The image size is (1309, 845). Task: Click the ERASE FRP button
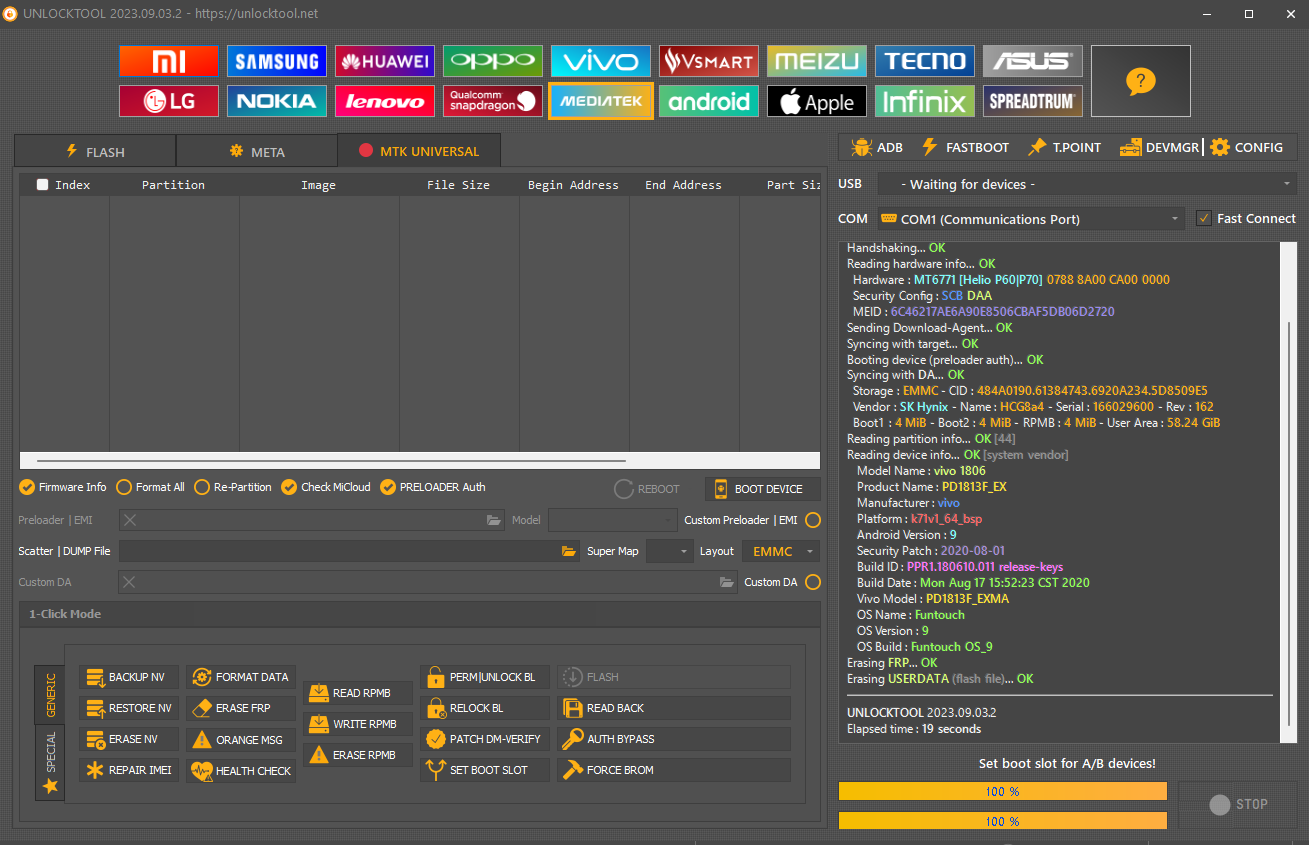tap(241, 708)
